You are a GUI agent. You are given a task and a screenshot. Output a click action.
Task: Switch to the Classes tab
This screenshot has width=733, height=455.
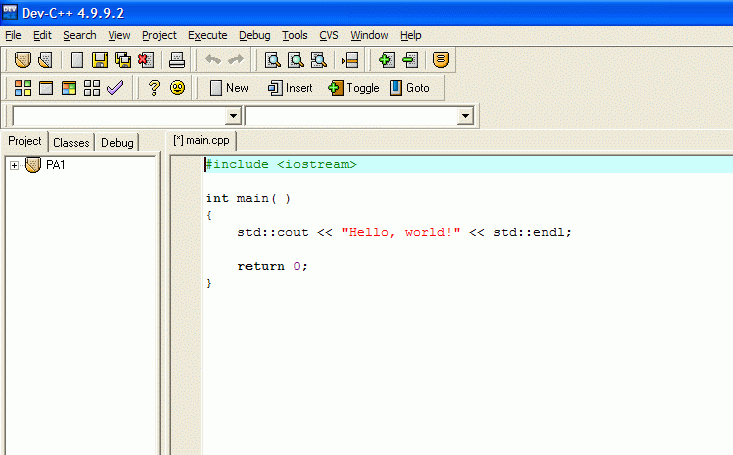coord(71,143)
